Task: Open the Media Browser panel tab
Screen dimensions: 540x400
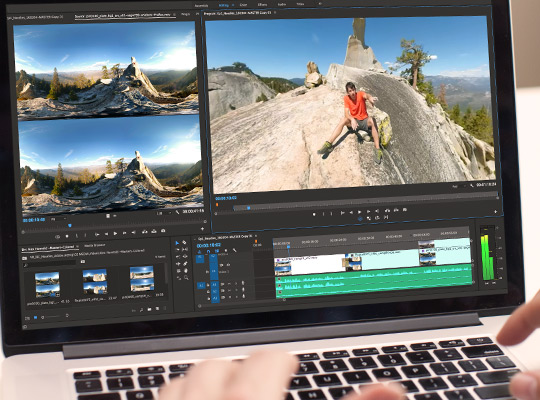Action: pyautogui.click(x=95, y=245)
